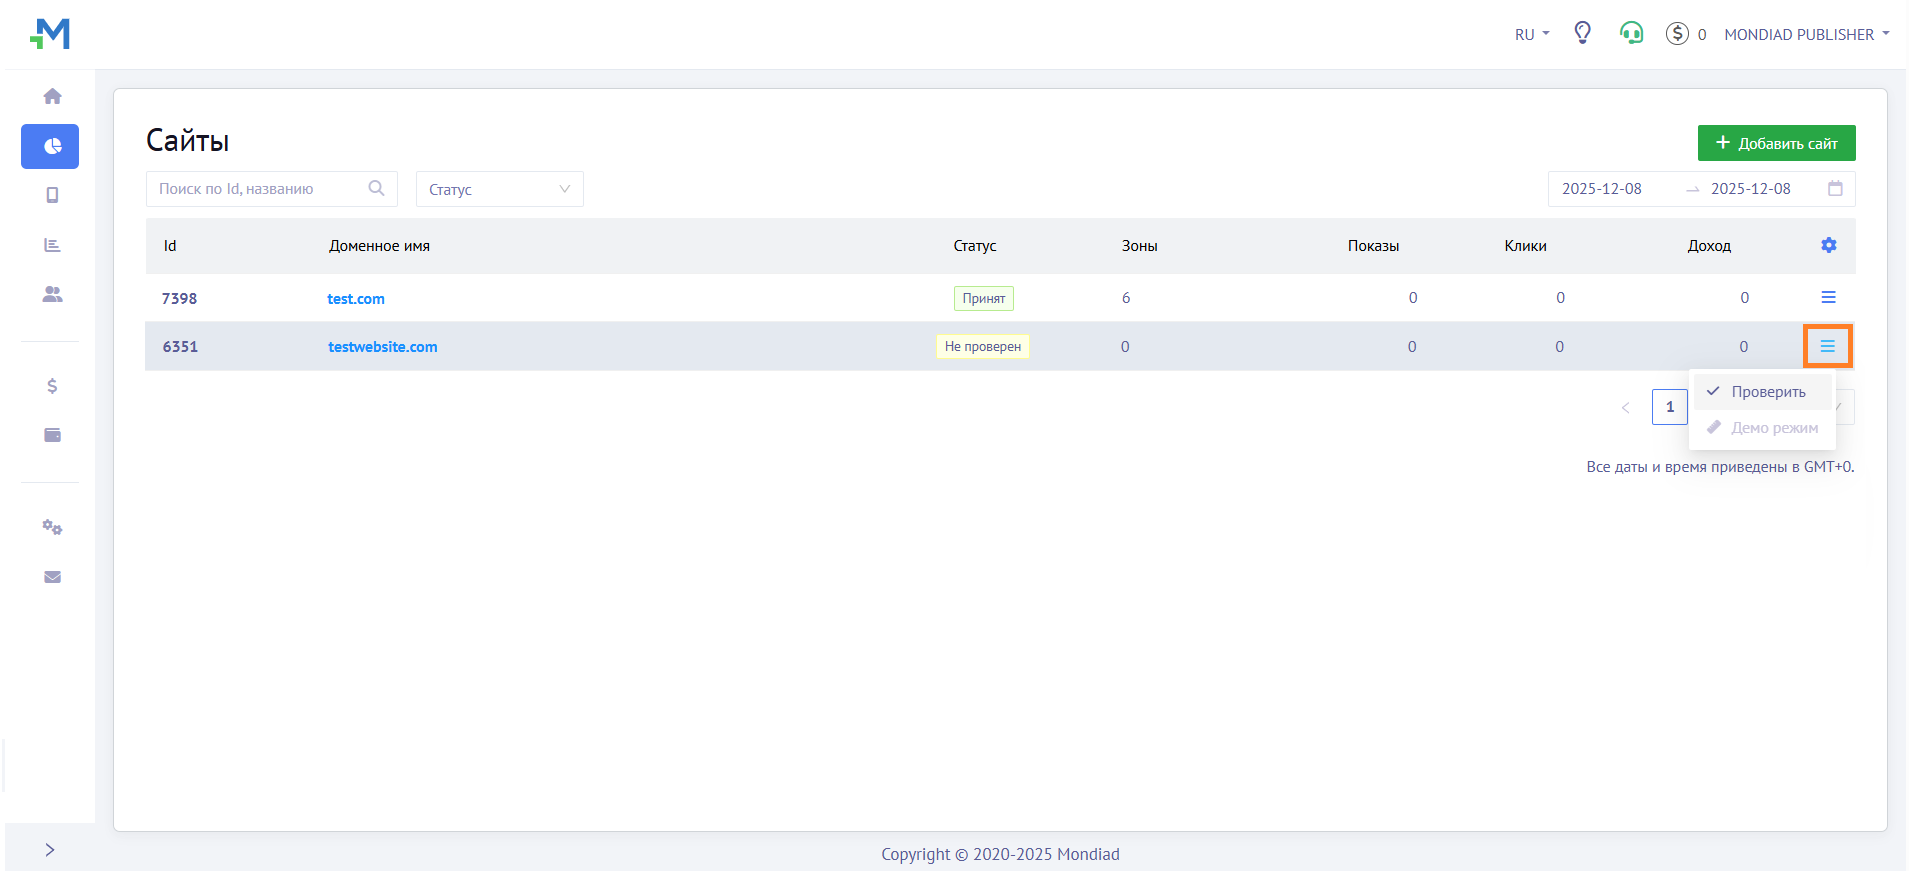1909x871 pixels.
Task: Open the pie chart Sites sidebar icon
Action: coord(50,146)
